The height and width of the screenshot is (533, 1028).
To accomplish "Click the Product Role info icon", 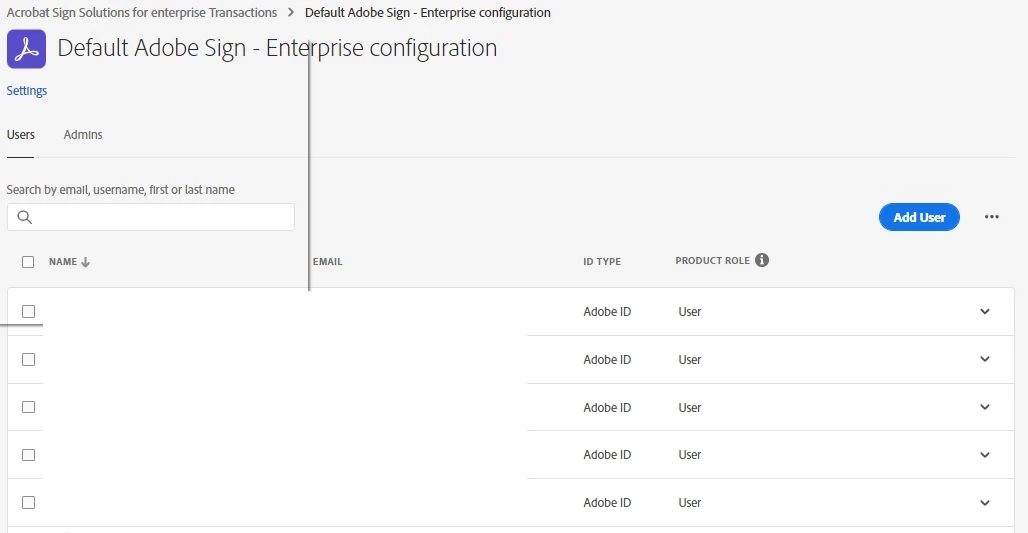I will tap(762, 260).
